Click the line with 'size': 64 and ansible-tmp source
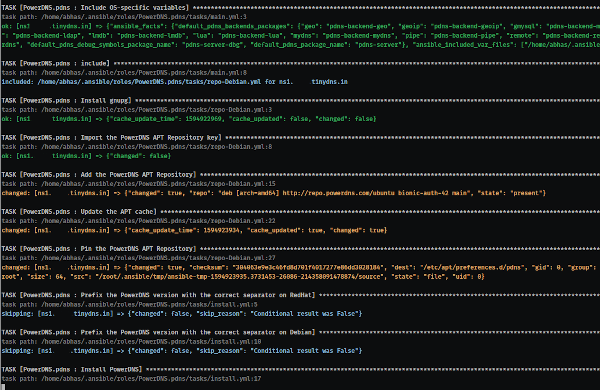The width and height of the screenshot is (600, 390). pos(243,276)
